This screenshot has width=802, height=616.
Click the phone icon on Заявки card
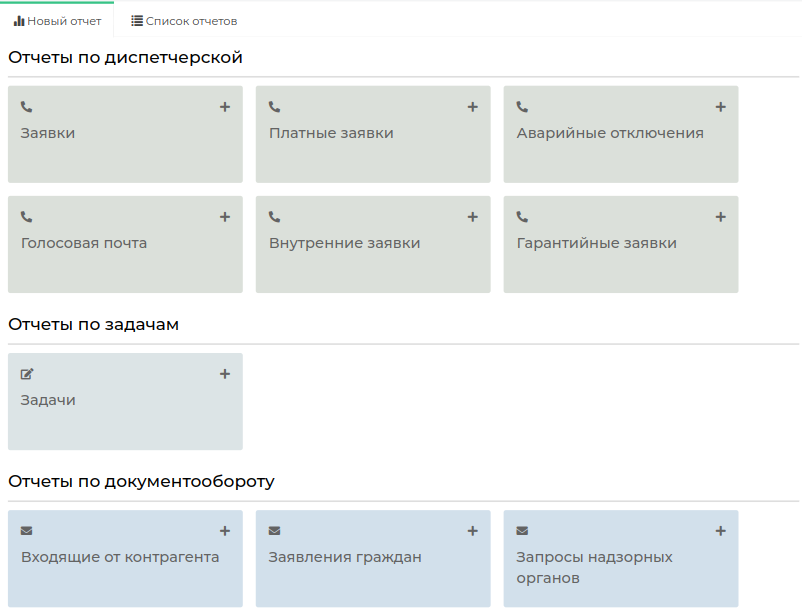click(x=27, y=107)
